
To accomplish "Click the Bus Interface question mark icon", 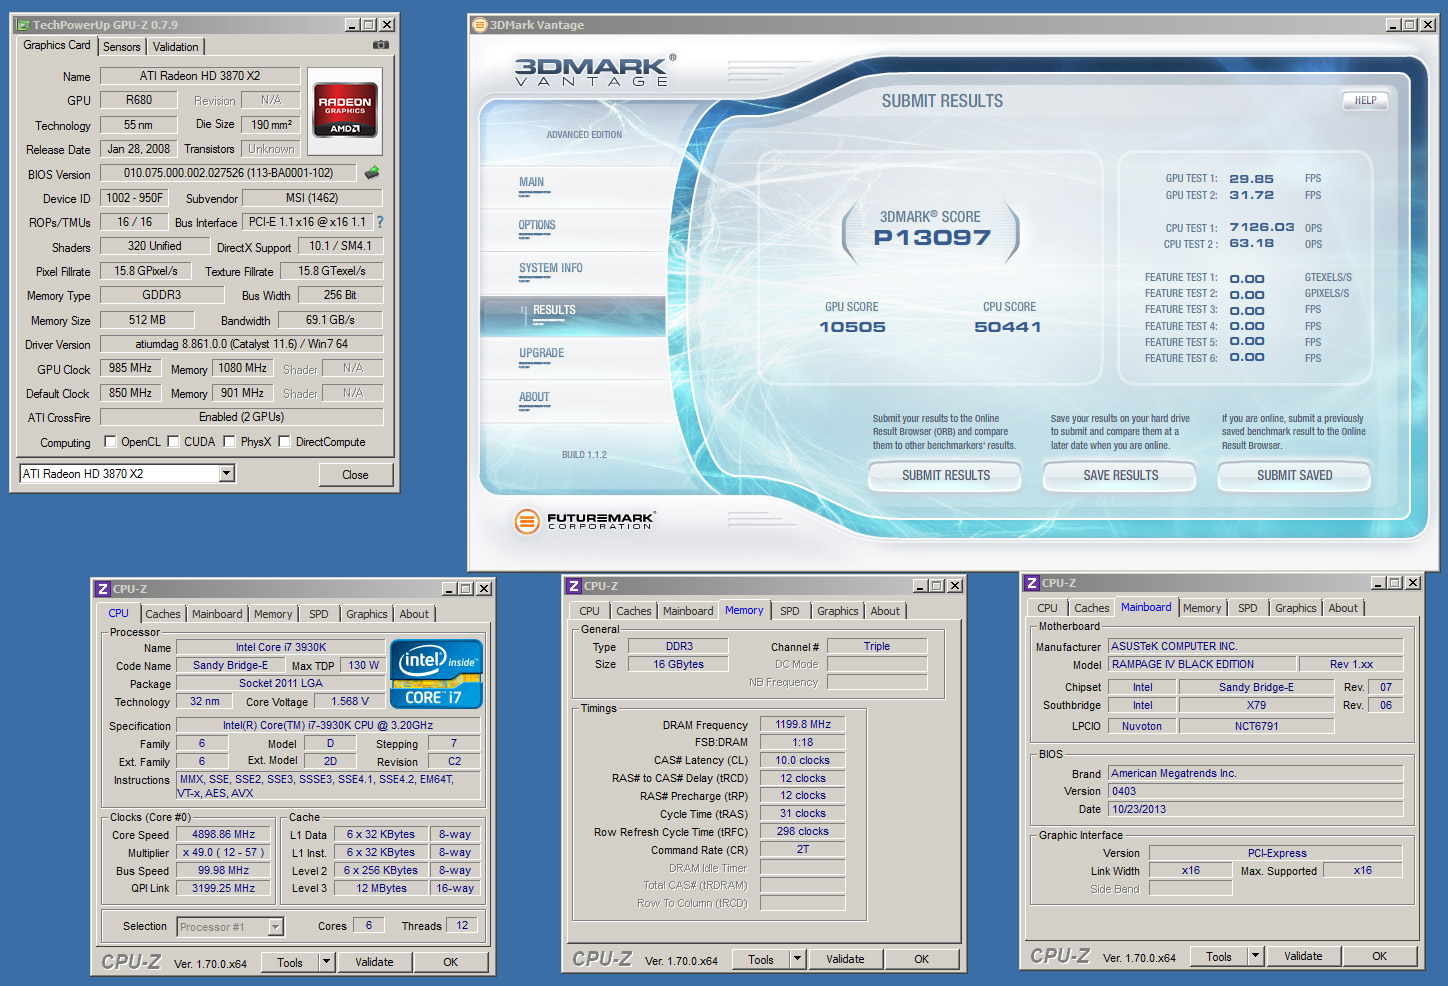I will pyautogui.click(x=380, y=222).
